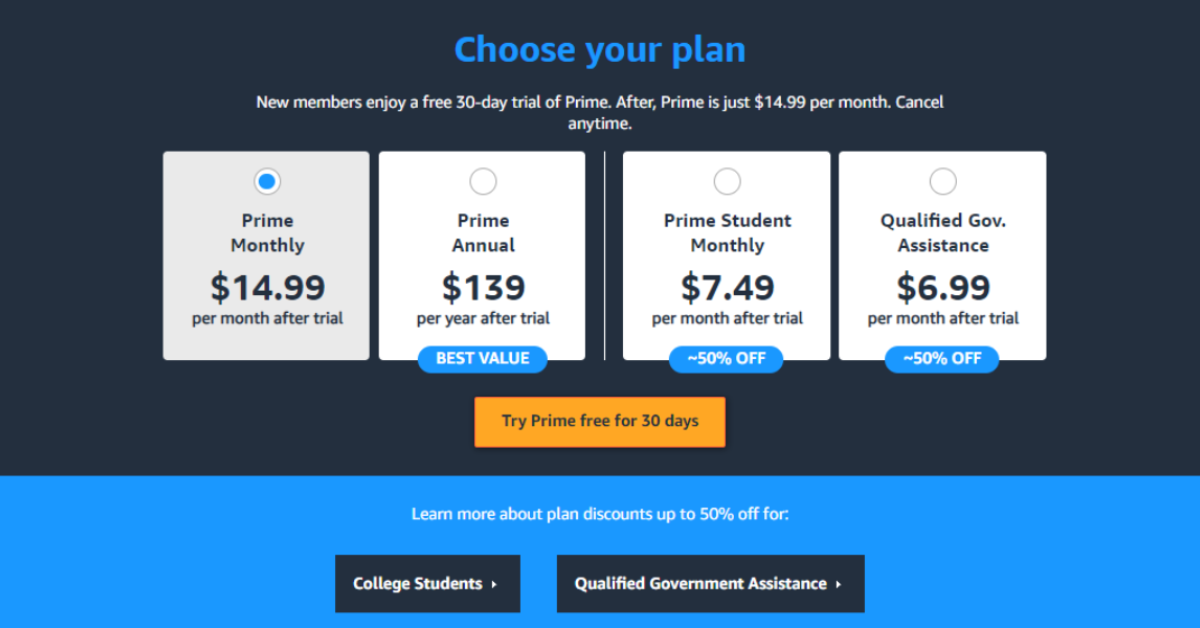The width and height of the screenshot is (1200, 628).
Task: Select the Prime Annual radio button
Action: (483, 181)
